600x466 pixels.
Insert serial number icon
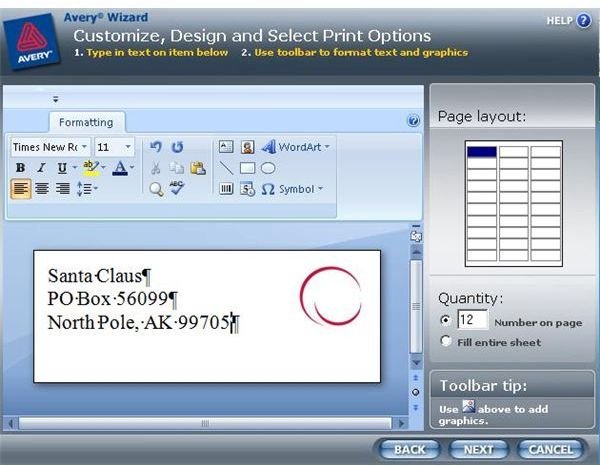[x=248, y=189]
